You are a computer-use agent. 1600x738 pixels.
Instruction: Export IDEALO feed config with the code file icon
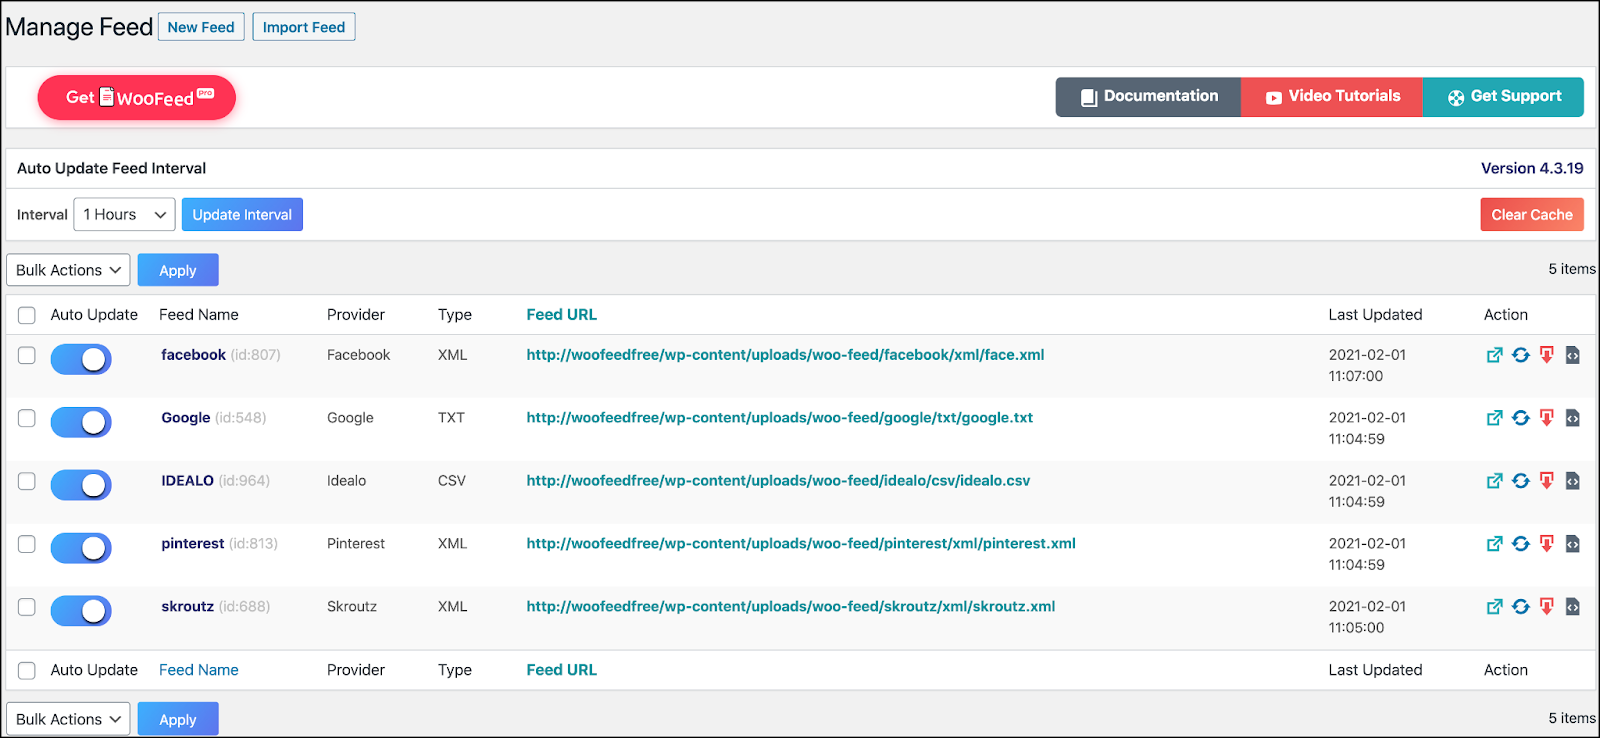(1572, 481)
